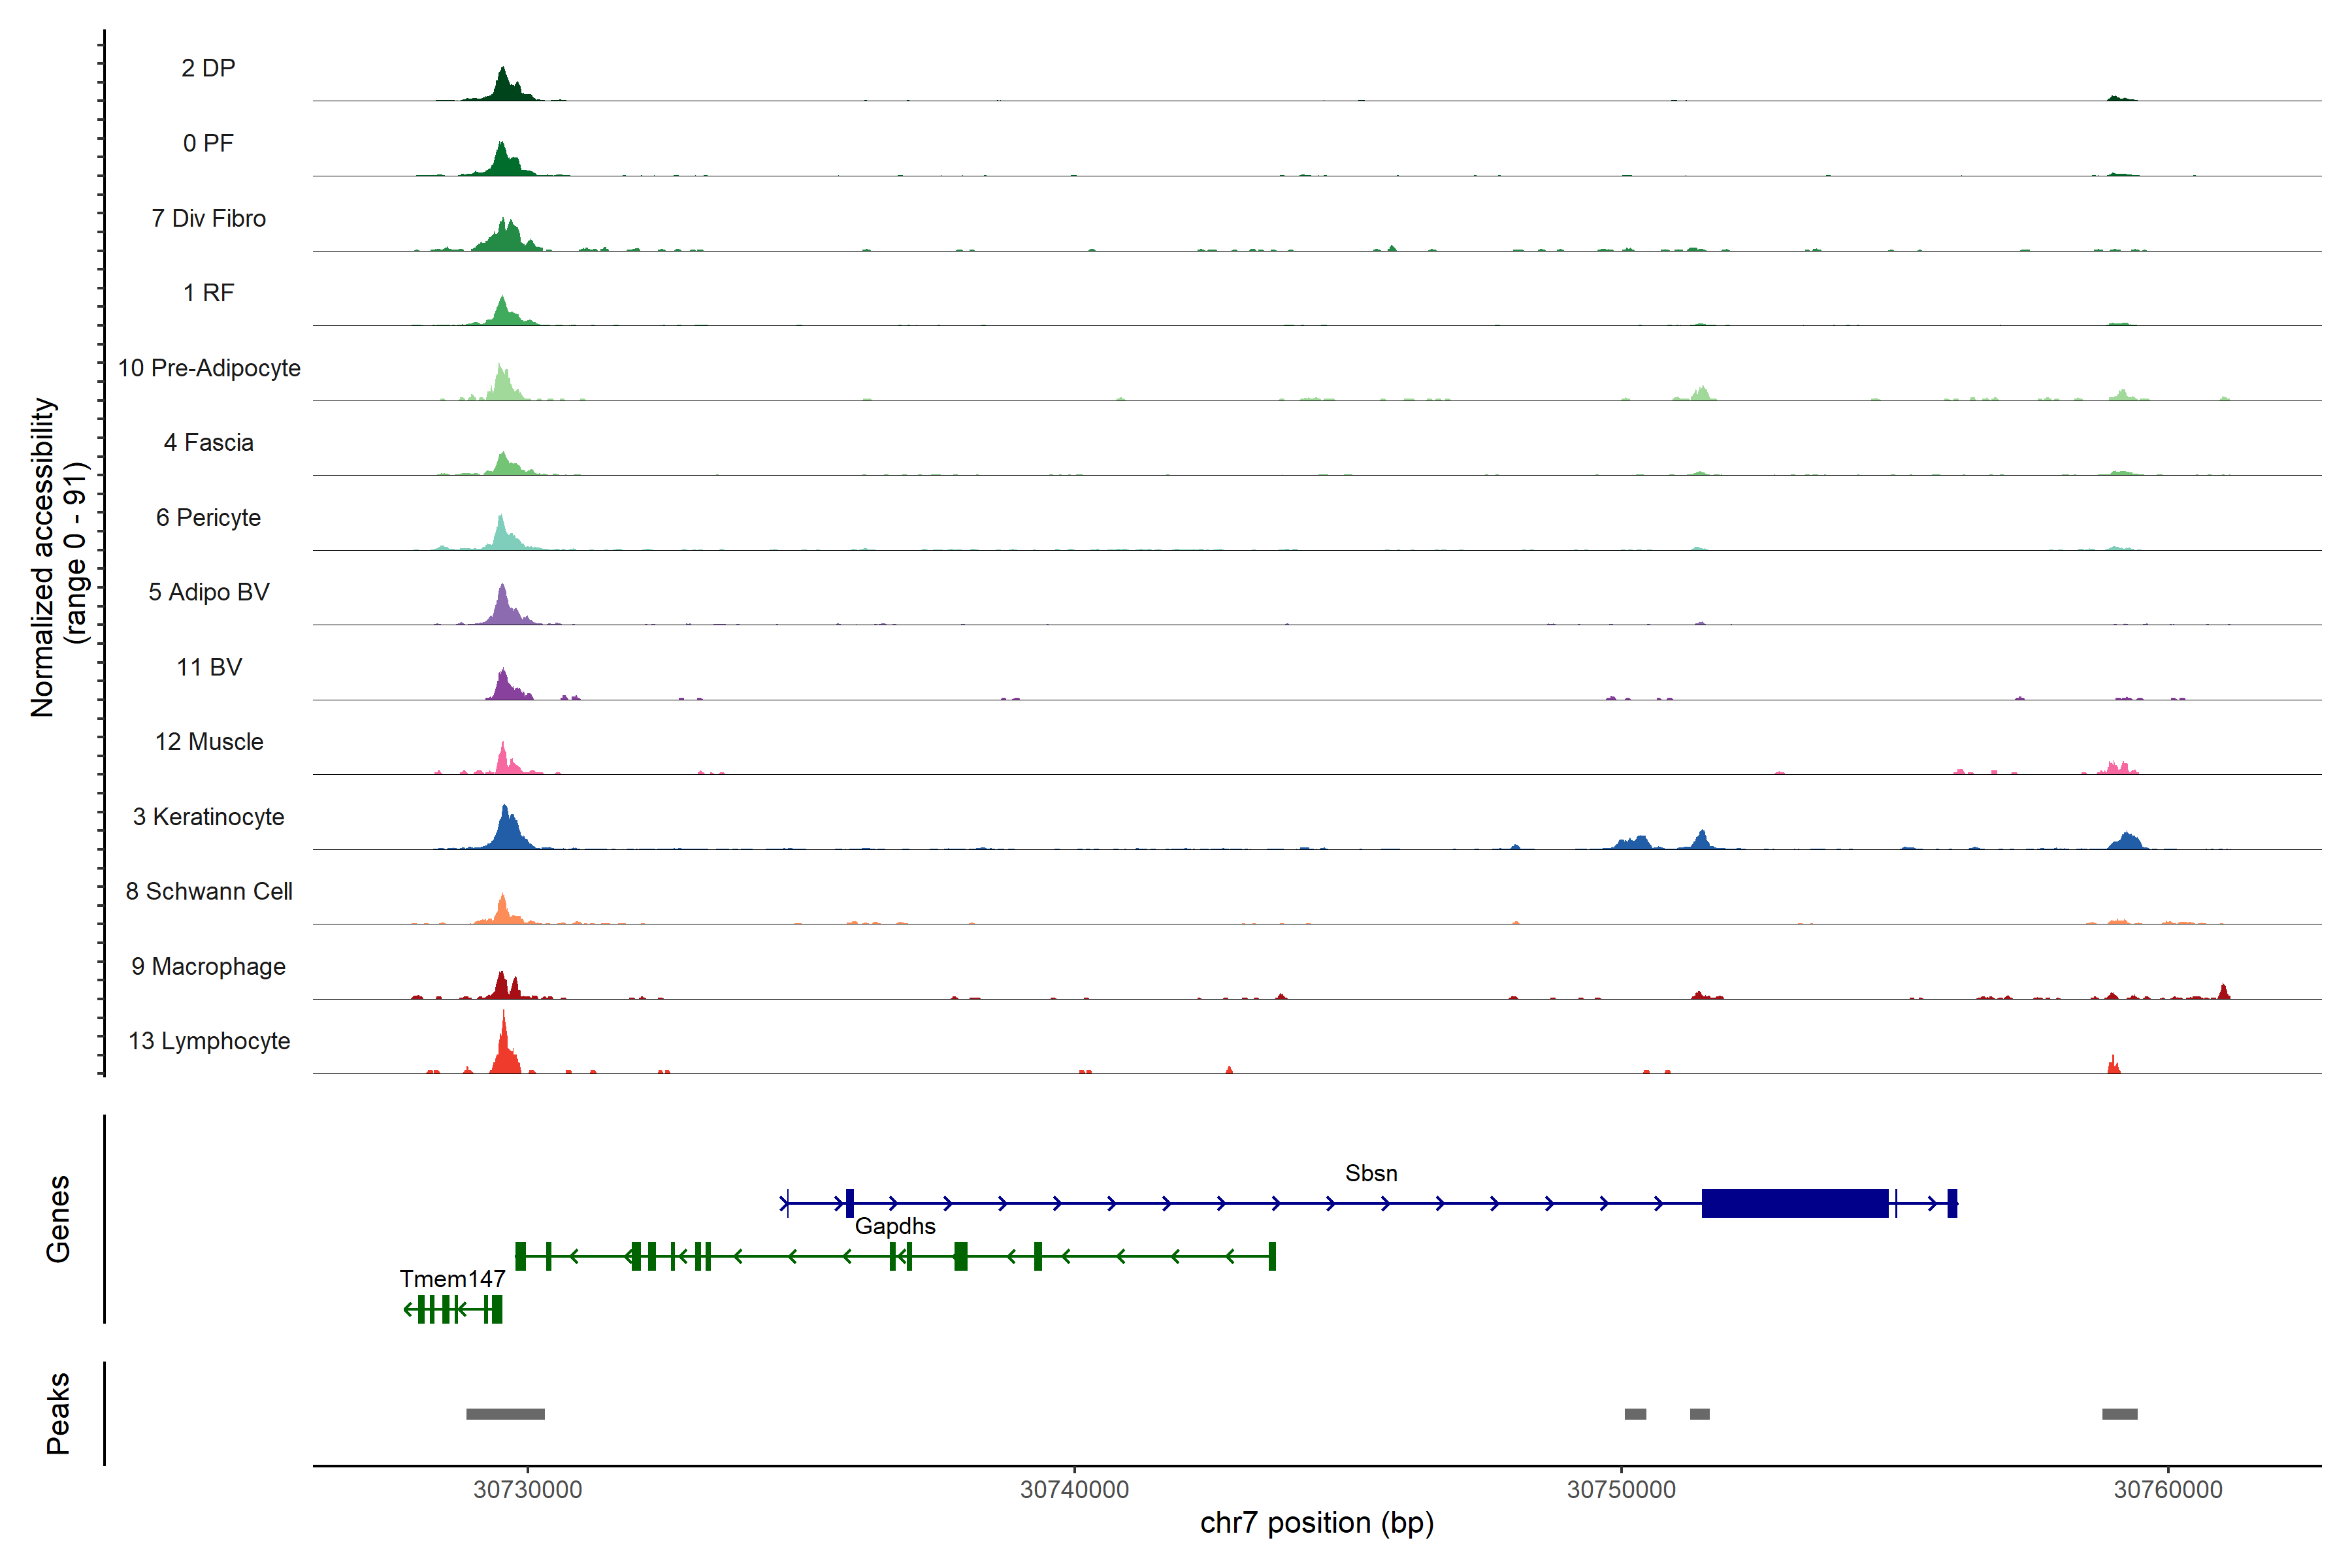Click the Sbsn gene label
The width and height of the screenshot is (2352, 1568).
[1370, 1173]
